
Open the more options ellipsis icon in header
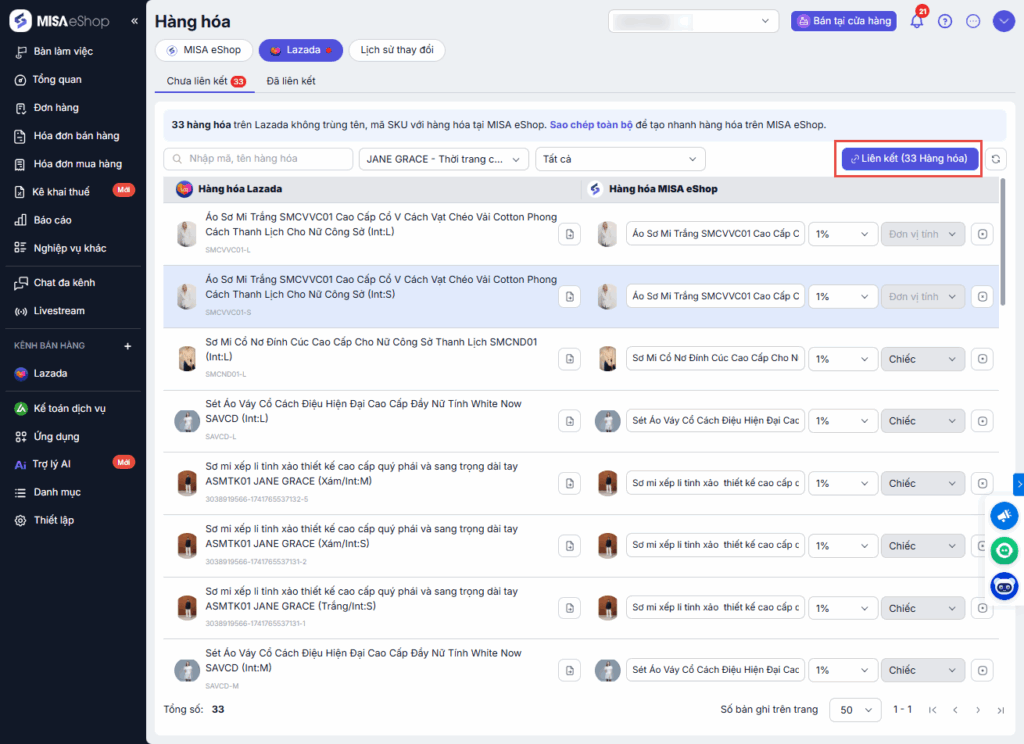[x=973, y=21]
